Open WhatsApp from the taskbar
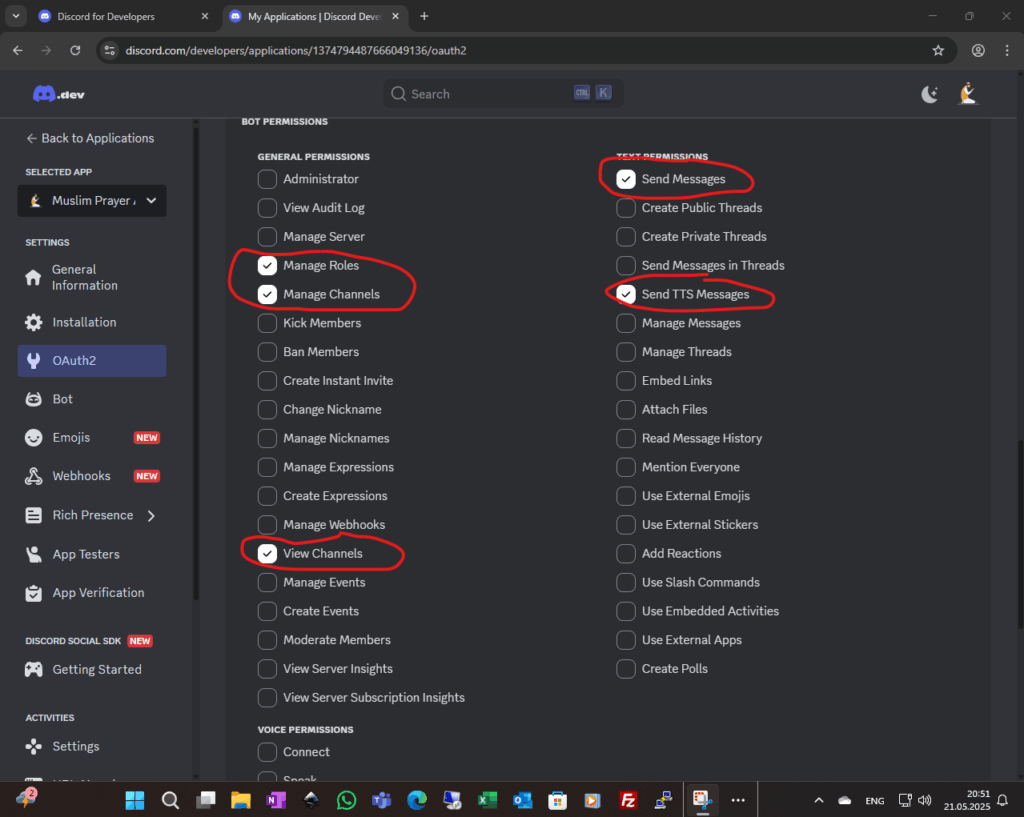 (346, 800)
